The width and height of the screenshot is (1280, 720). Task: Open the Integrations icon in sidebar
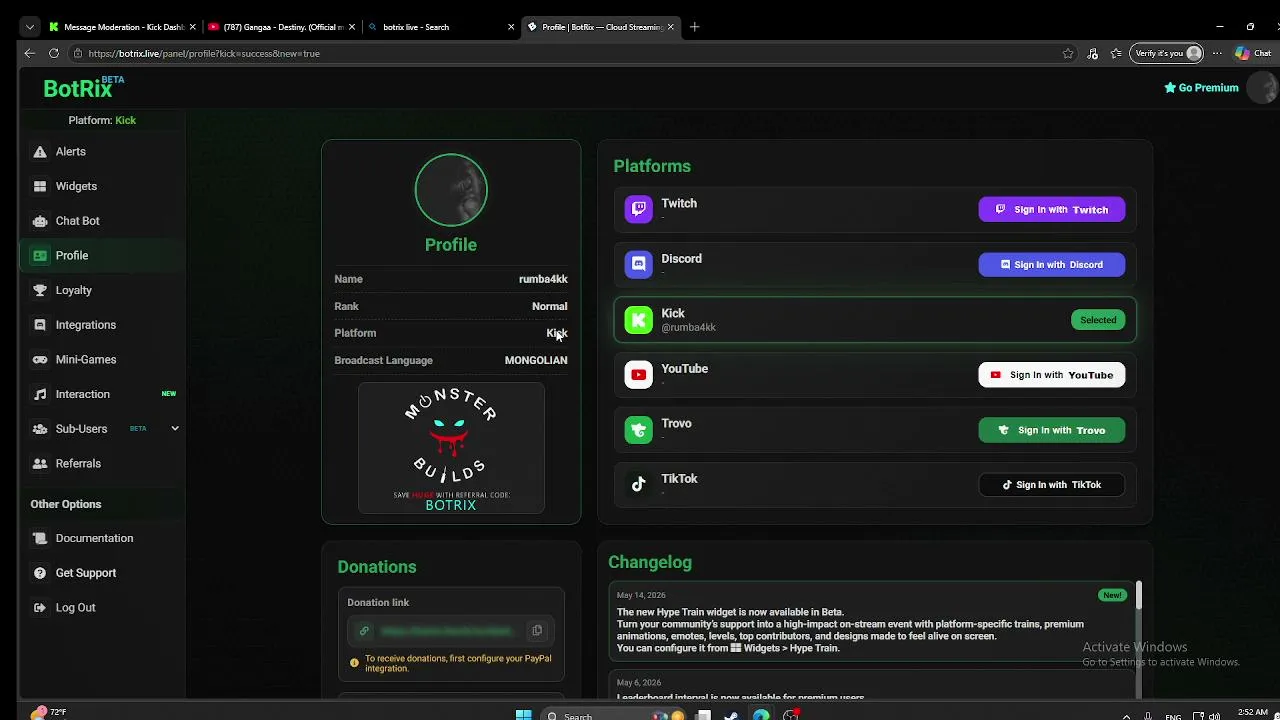[x=40, y=325]
